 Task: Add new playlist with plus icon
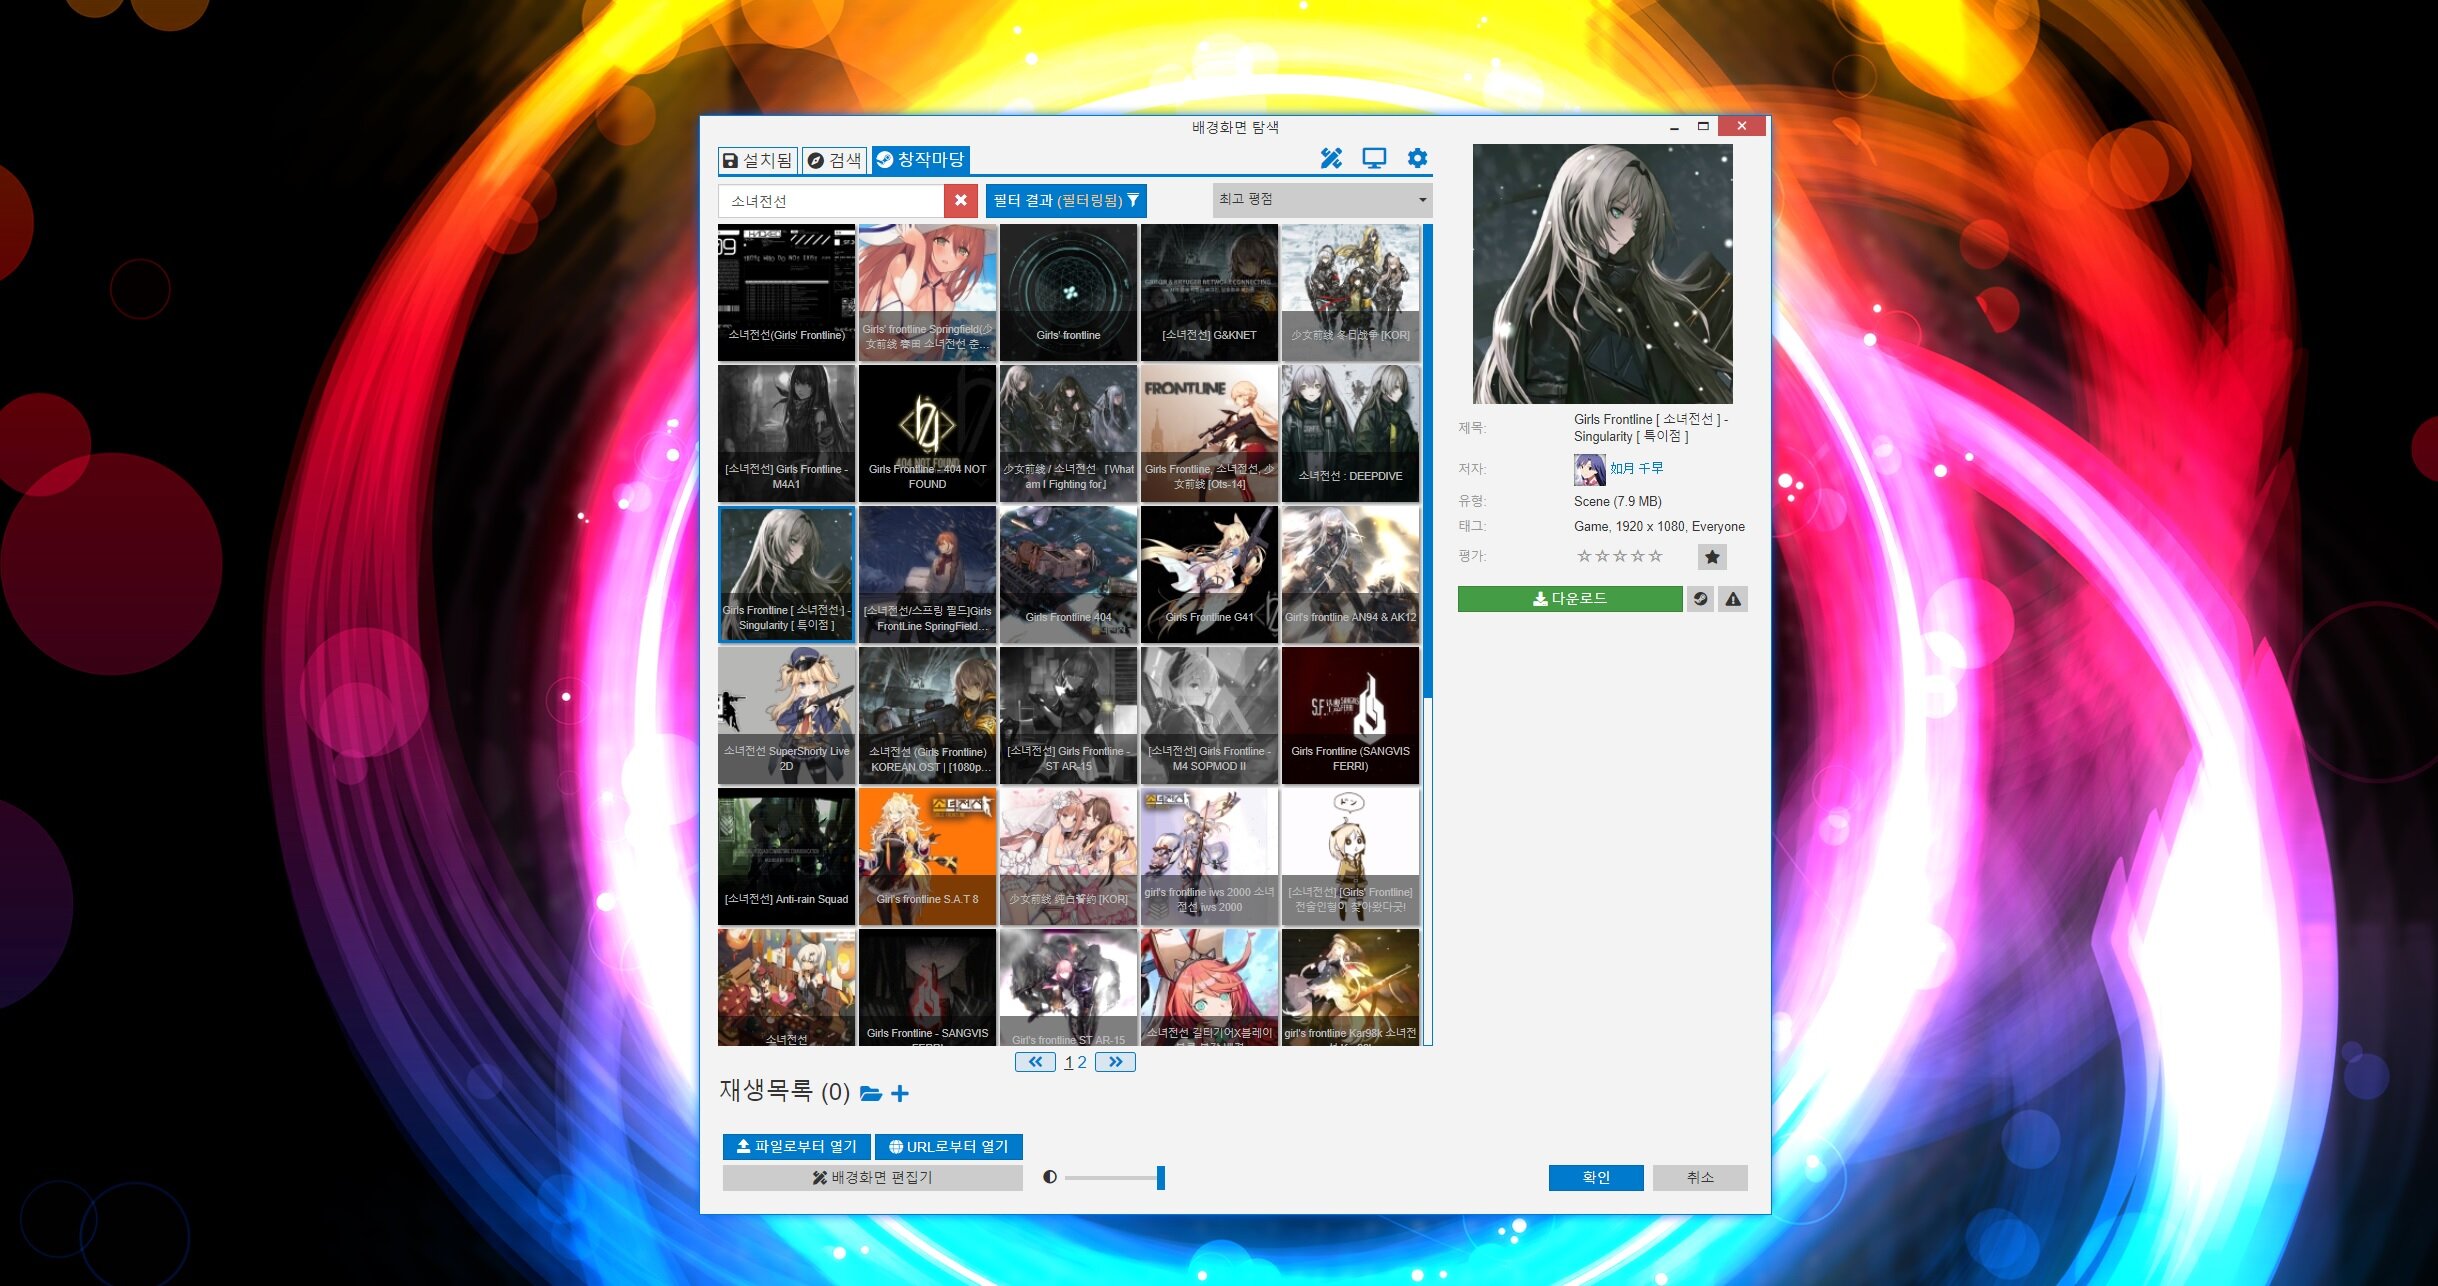pyautogui.click(x=900, y=1093)
